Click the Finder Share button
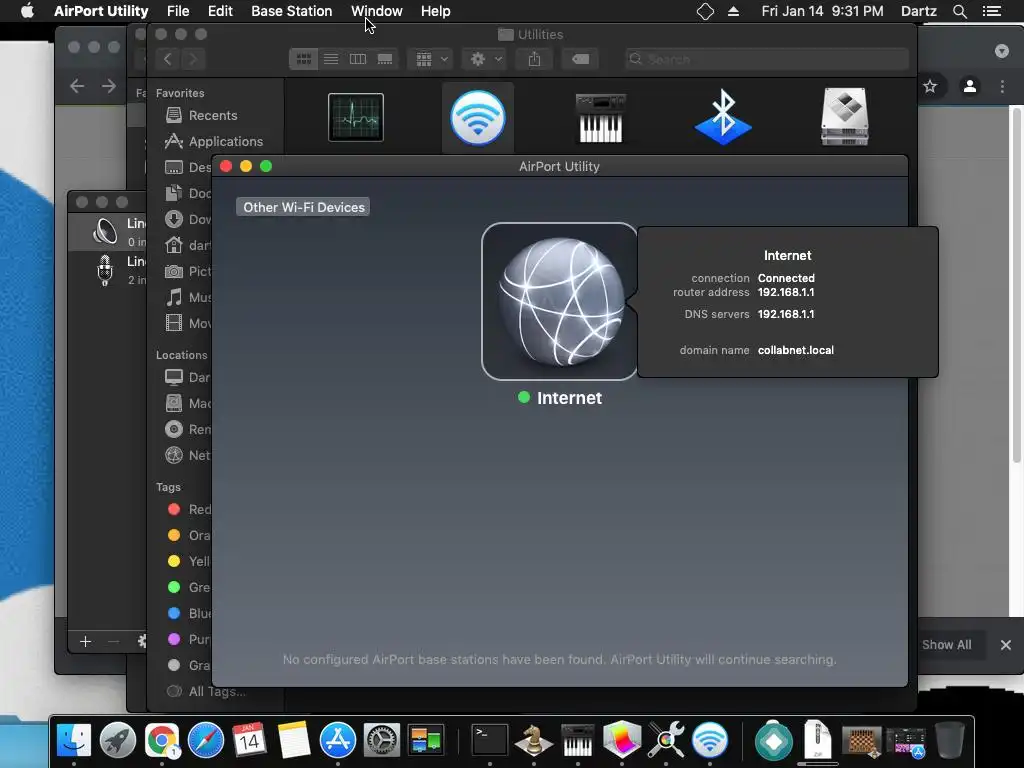 534,59
